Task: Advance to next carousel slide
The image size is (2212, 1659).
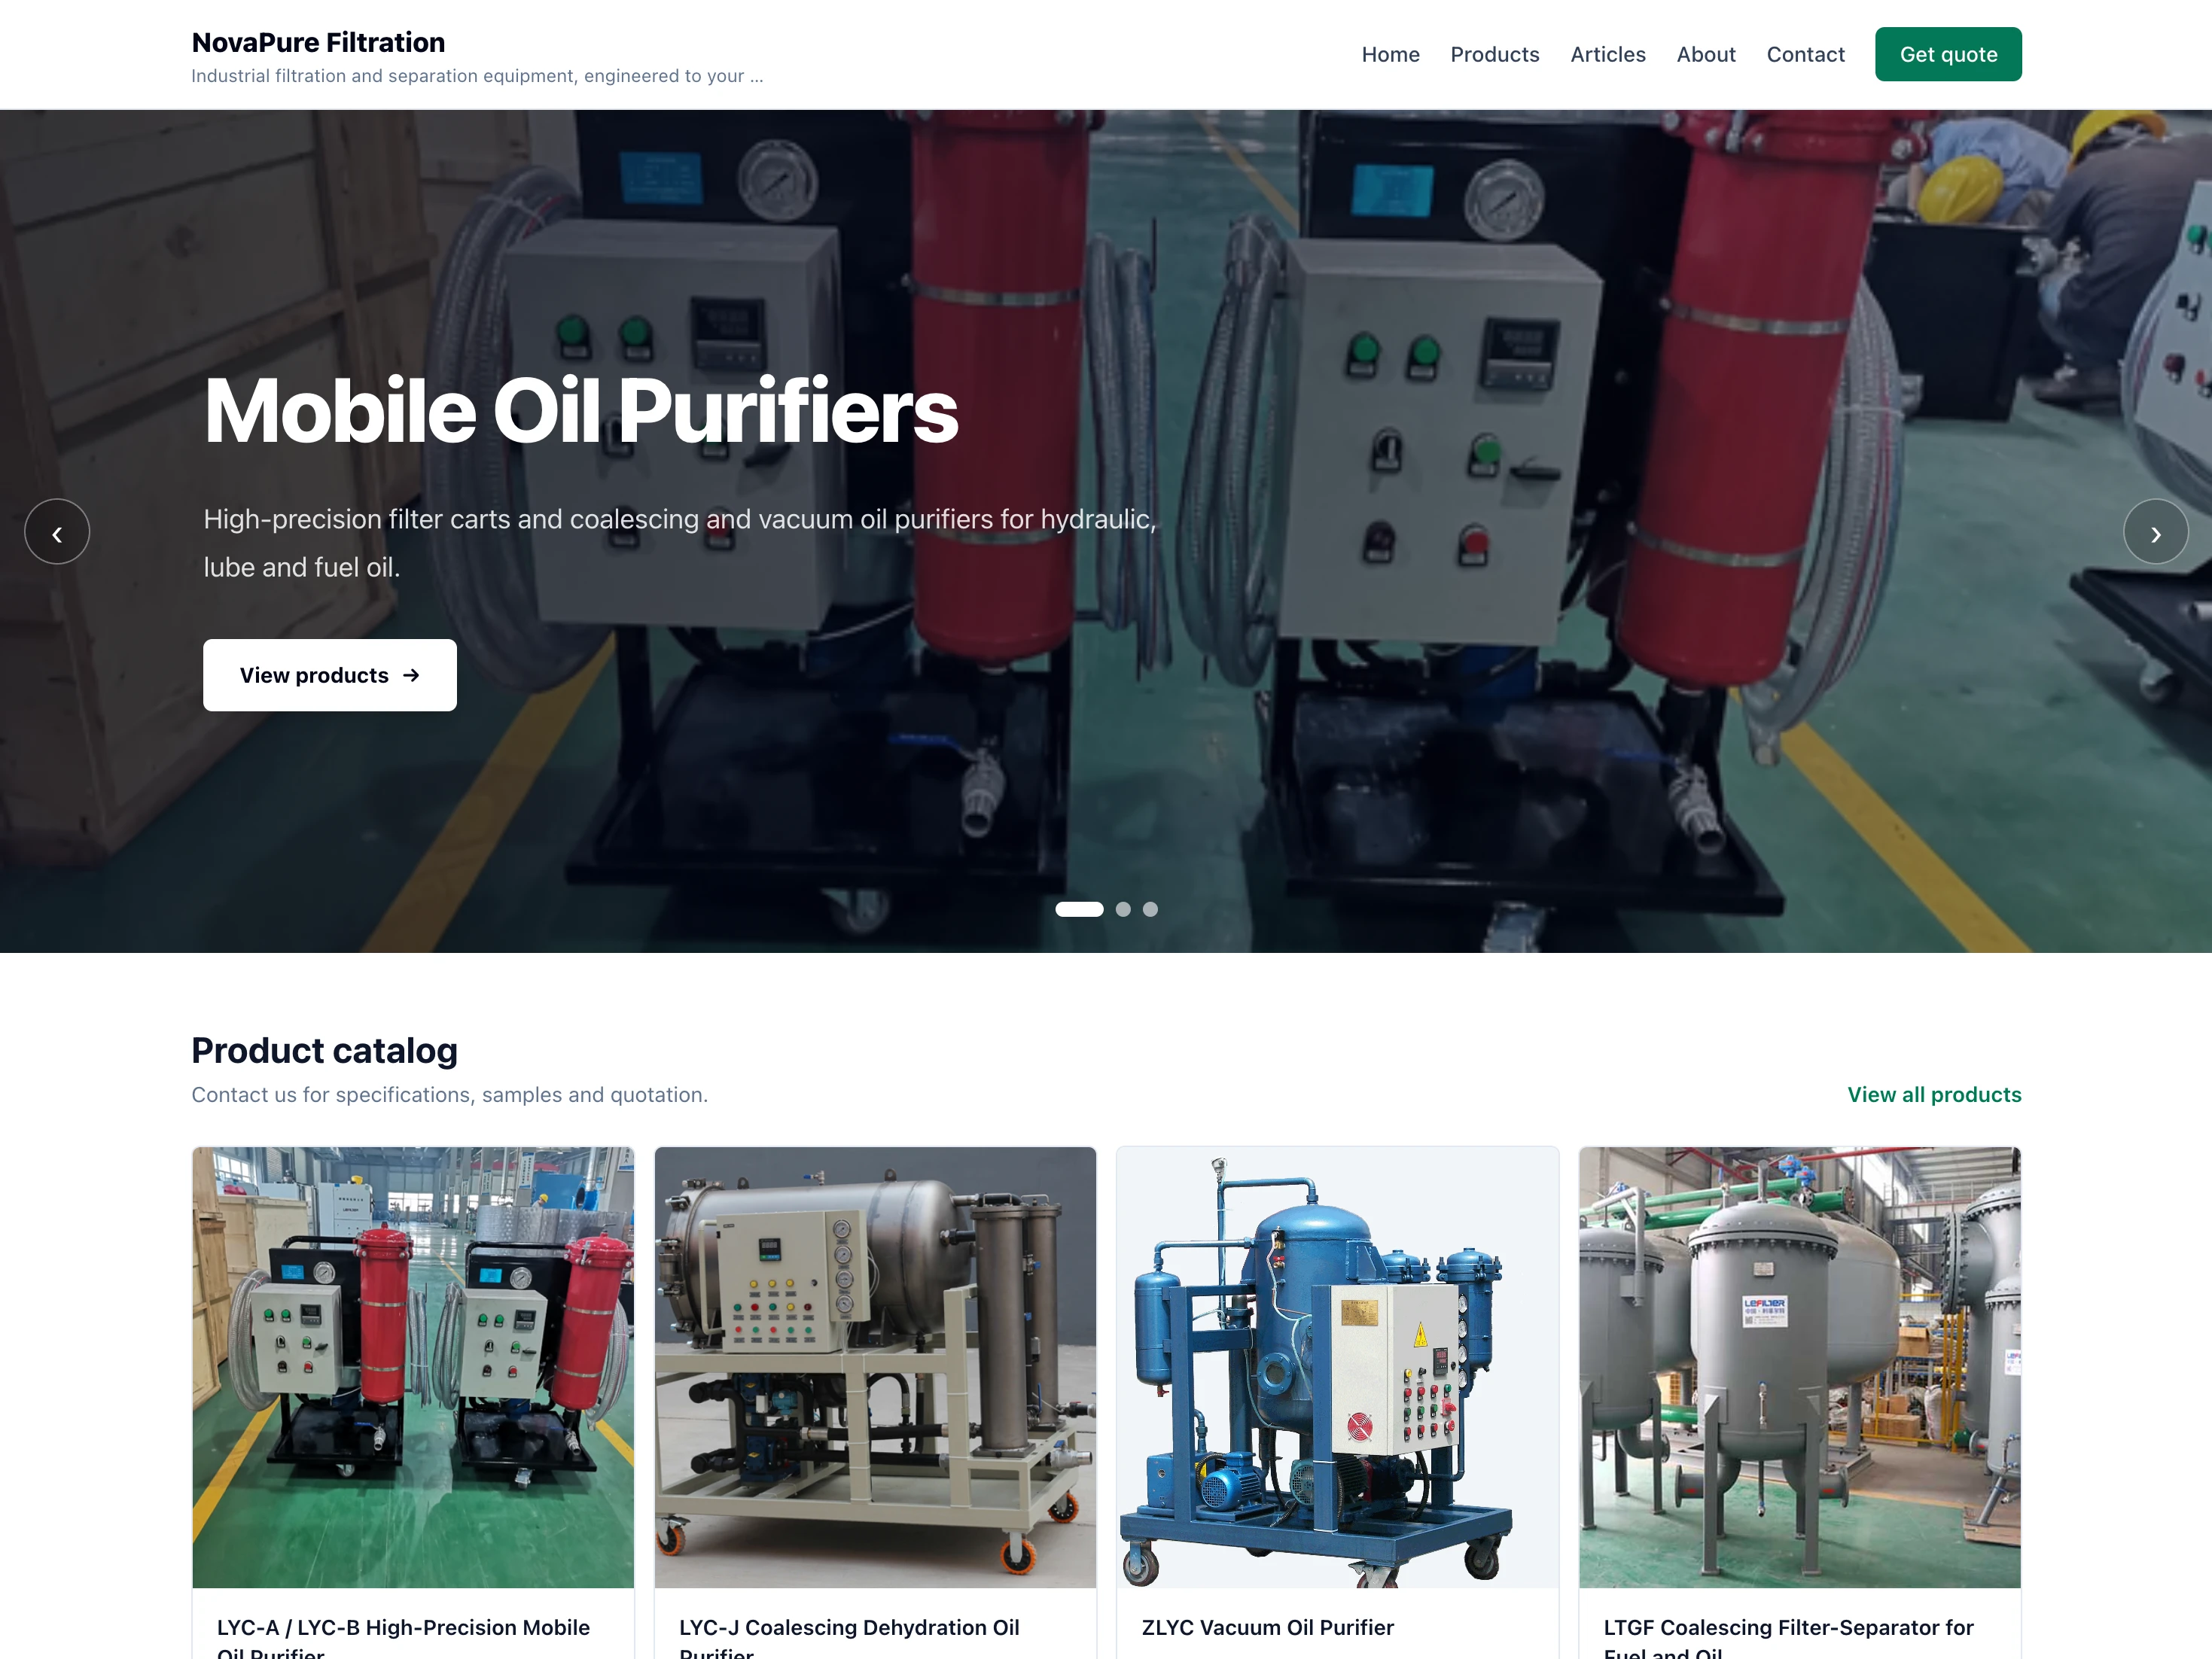Action: tap(2155, 531)
